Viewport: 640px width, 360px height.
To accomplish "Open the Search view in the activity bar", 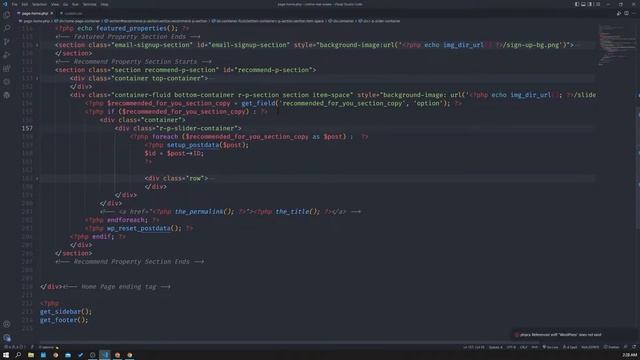I will [x=7, y=28].
